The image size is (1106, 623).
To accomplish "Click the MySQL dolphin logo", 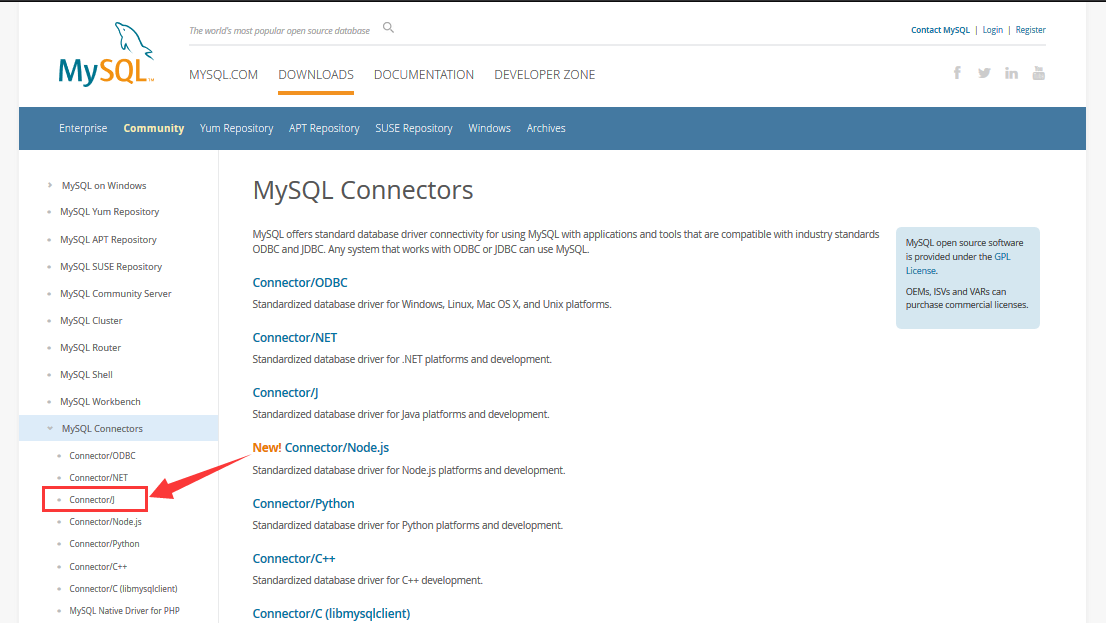I will [x=106, y=54].
